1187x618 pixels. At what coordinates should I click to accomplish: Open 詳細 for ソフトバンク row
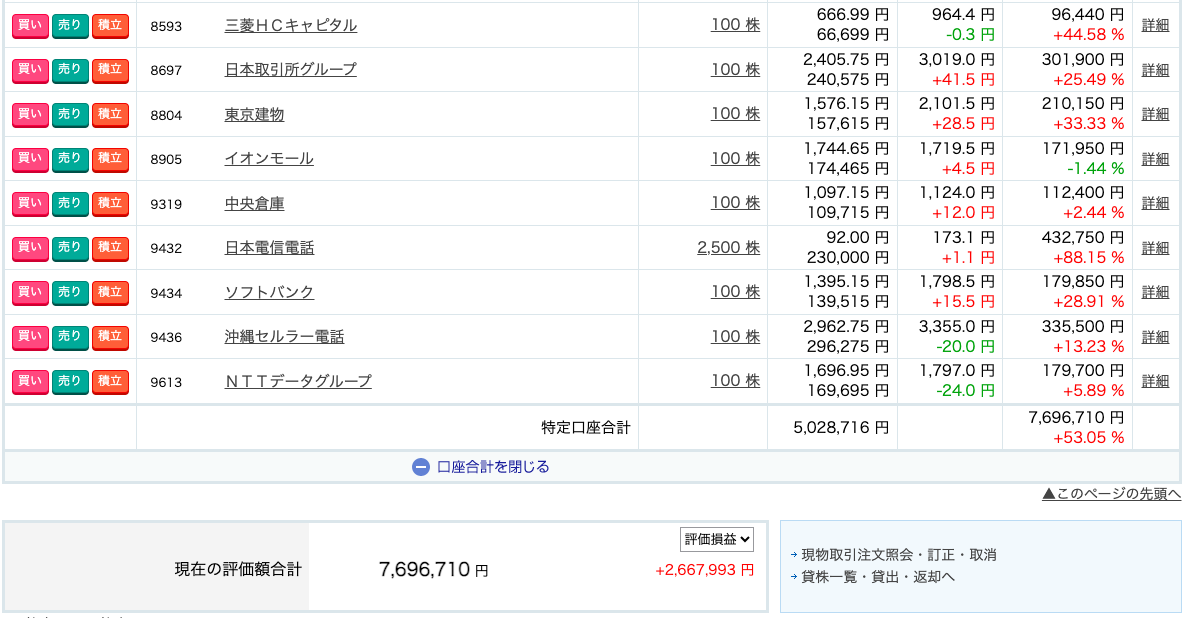1155,292
